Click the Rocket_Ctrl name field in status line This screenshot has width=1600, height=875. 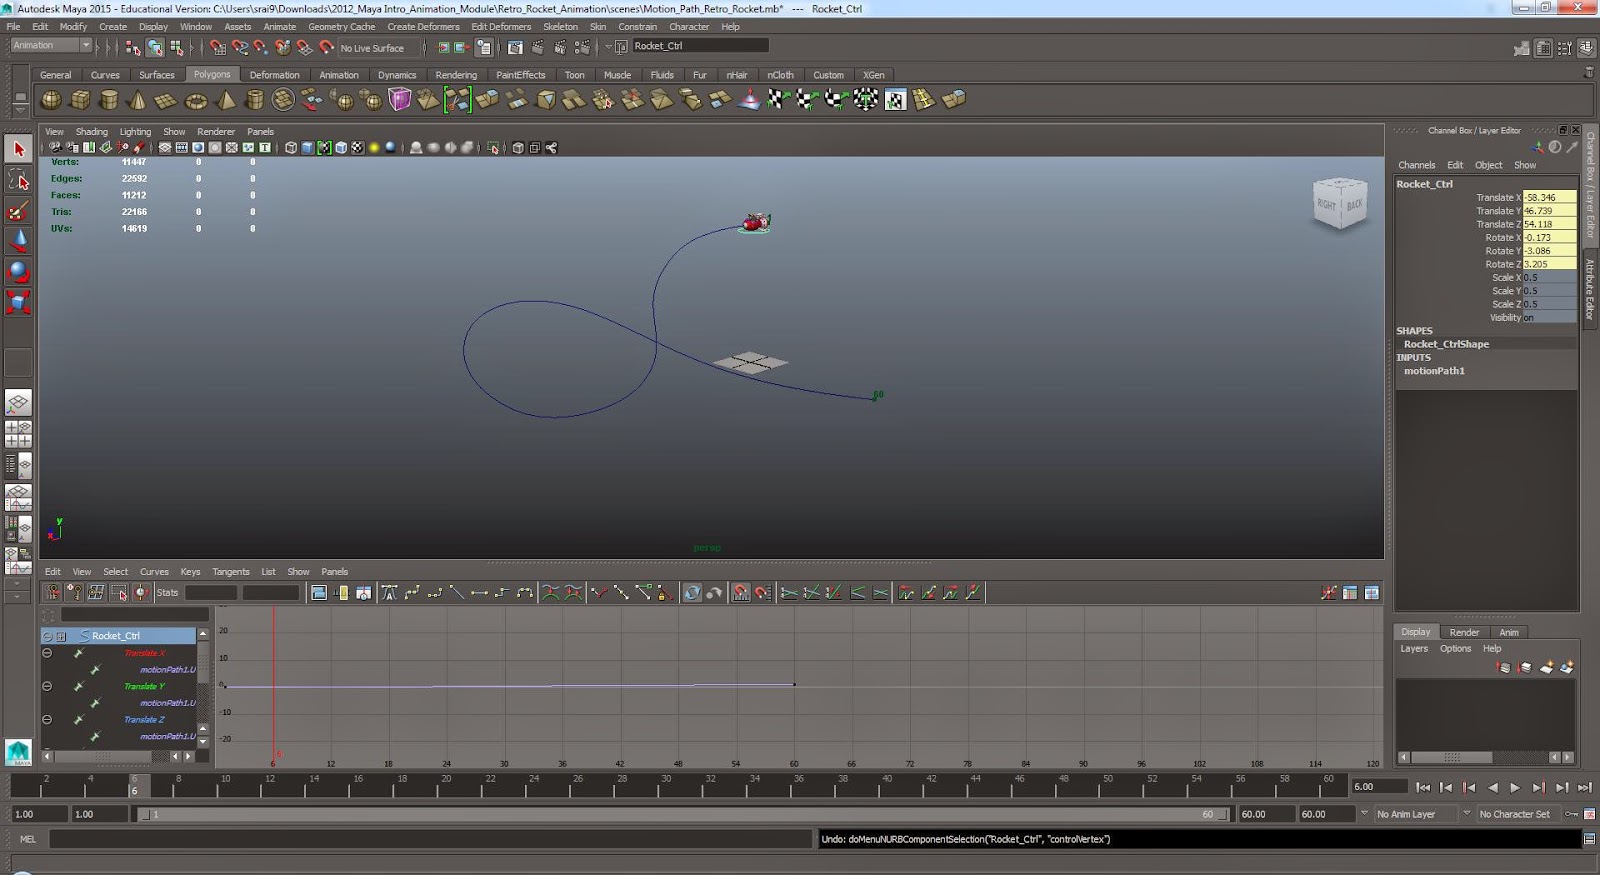[x=700, y=46]
